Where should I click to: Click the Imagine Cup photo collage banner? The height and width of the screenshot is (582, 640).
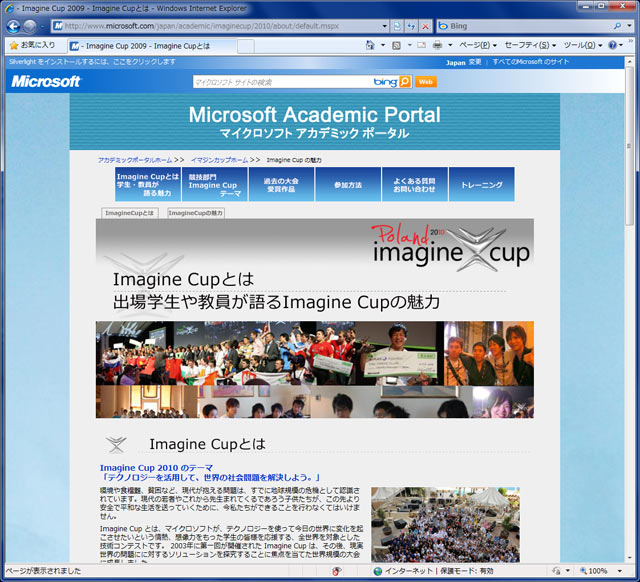click(315, 369)
